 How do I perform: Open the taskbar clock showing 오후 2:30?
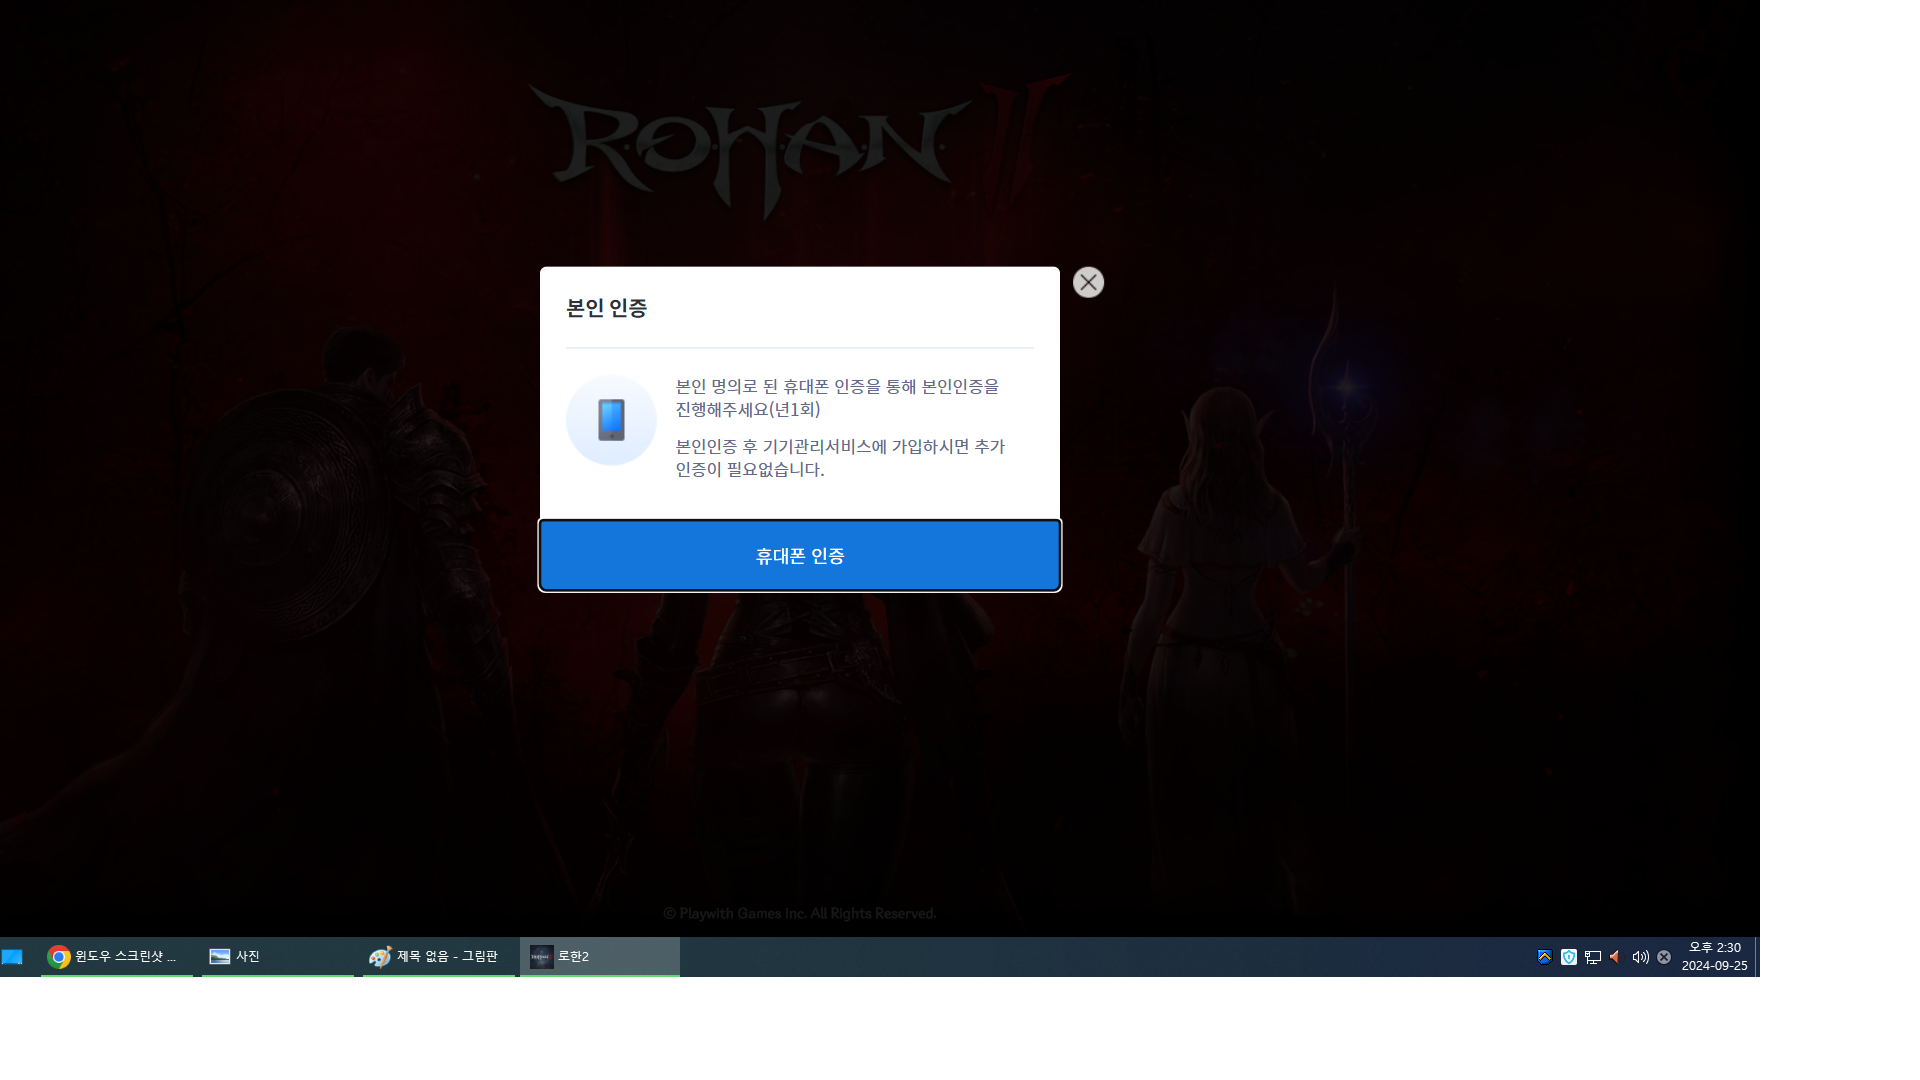coord(1714,956)
